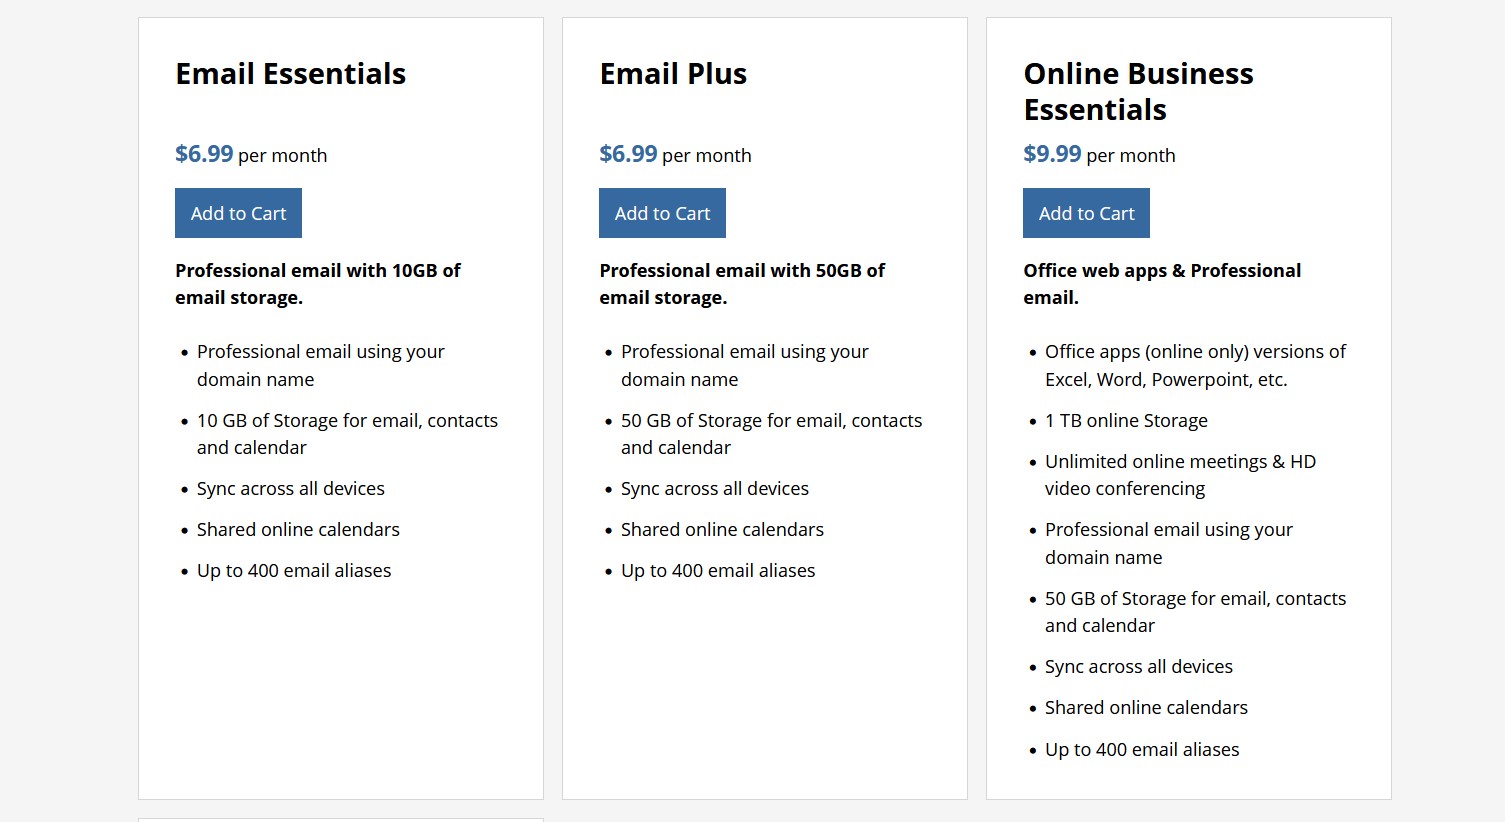Click the Email Essentials heading

pos(290,74)
